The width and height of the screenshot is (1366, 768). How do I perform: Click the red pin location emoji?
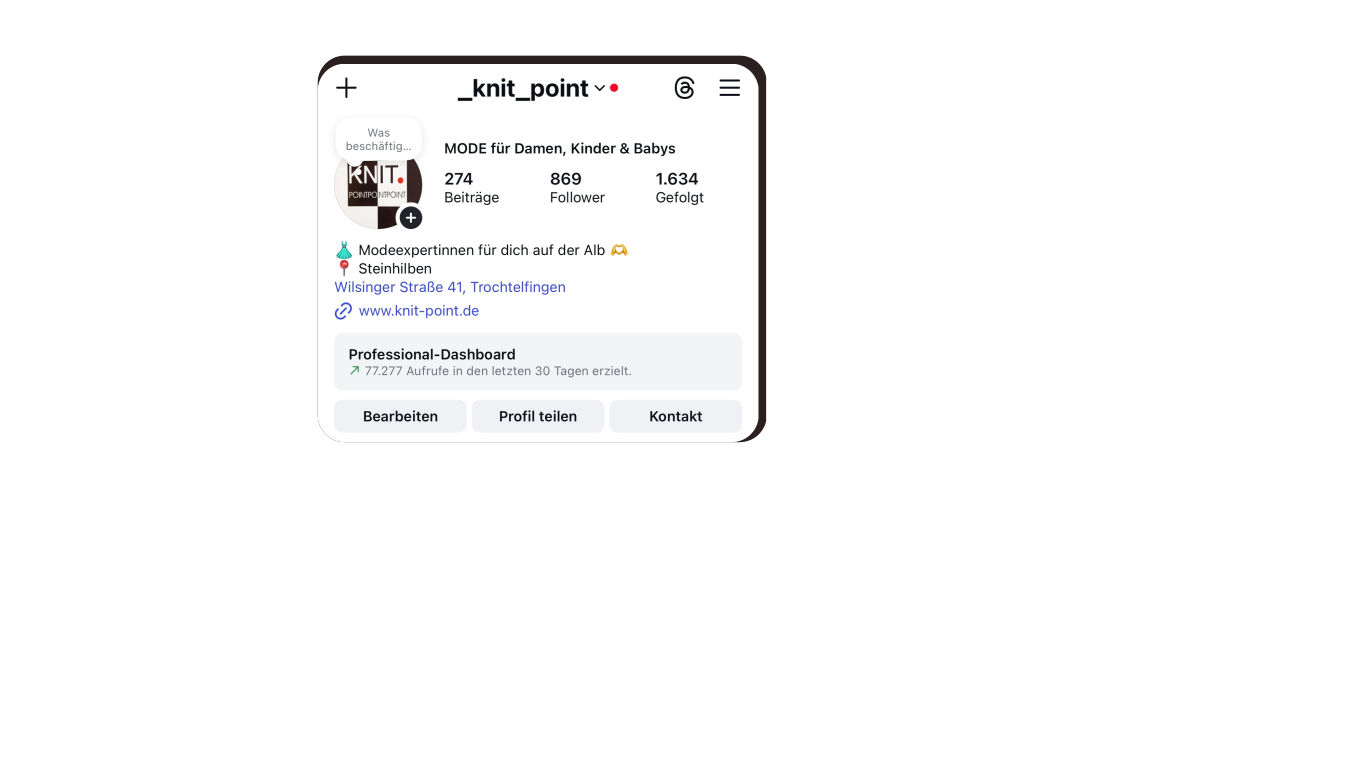click(x=344, y=268)
